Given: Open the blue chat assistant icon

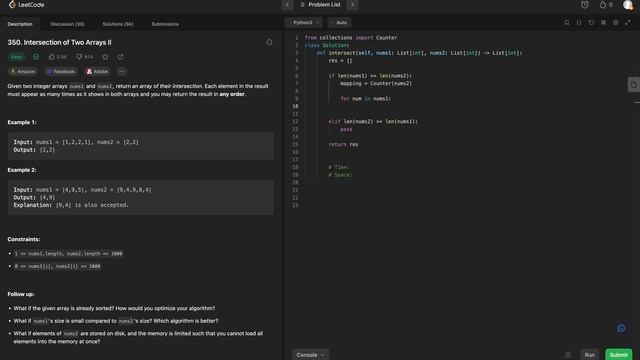Looking at the screenshot, I should pyautogui.click(x=621, y=328).
